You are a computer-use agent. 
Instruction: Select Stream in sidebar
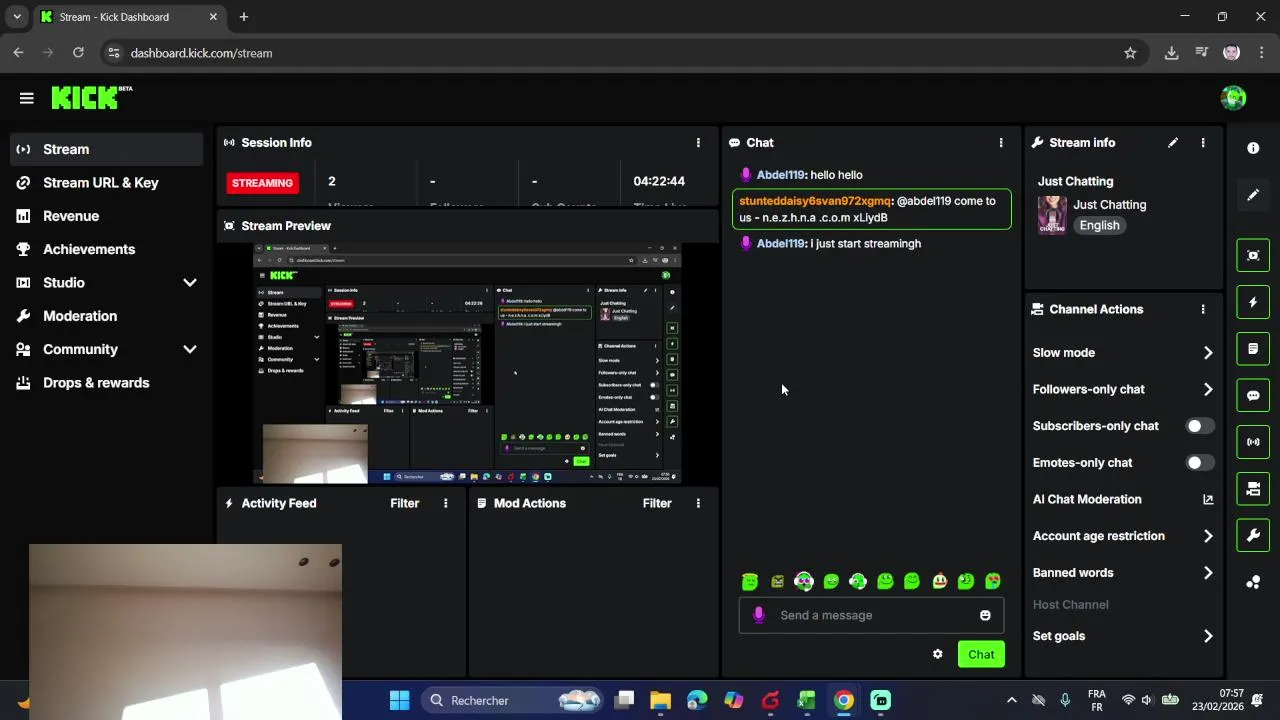coord(106,149)
